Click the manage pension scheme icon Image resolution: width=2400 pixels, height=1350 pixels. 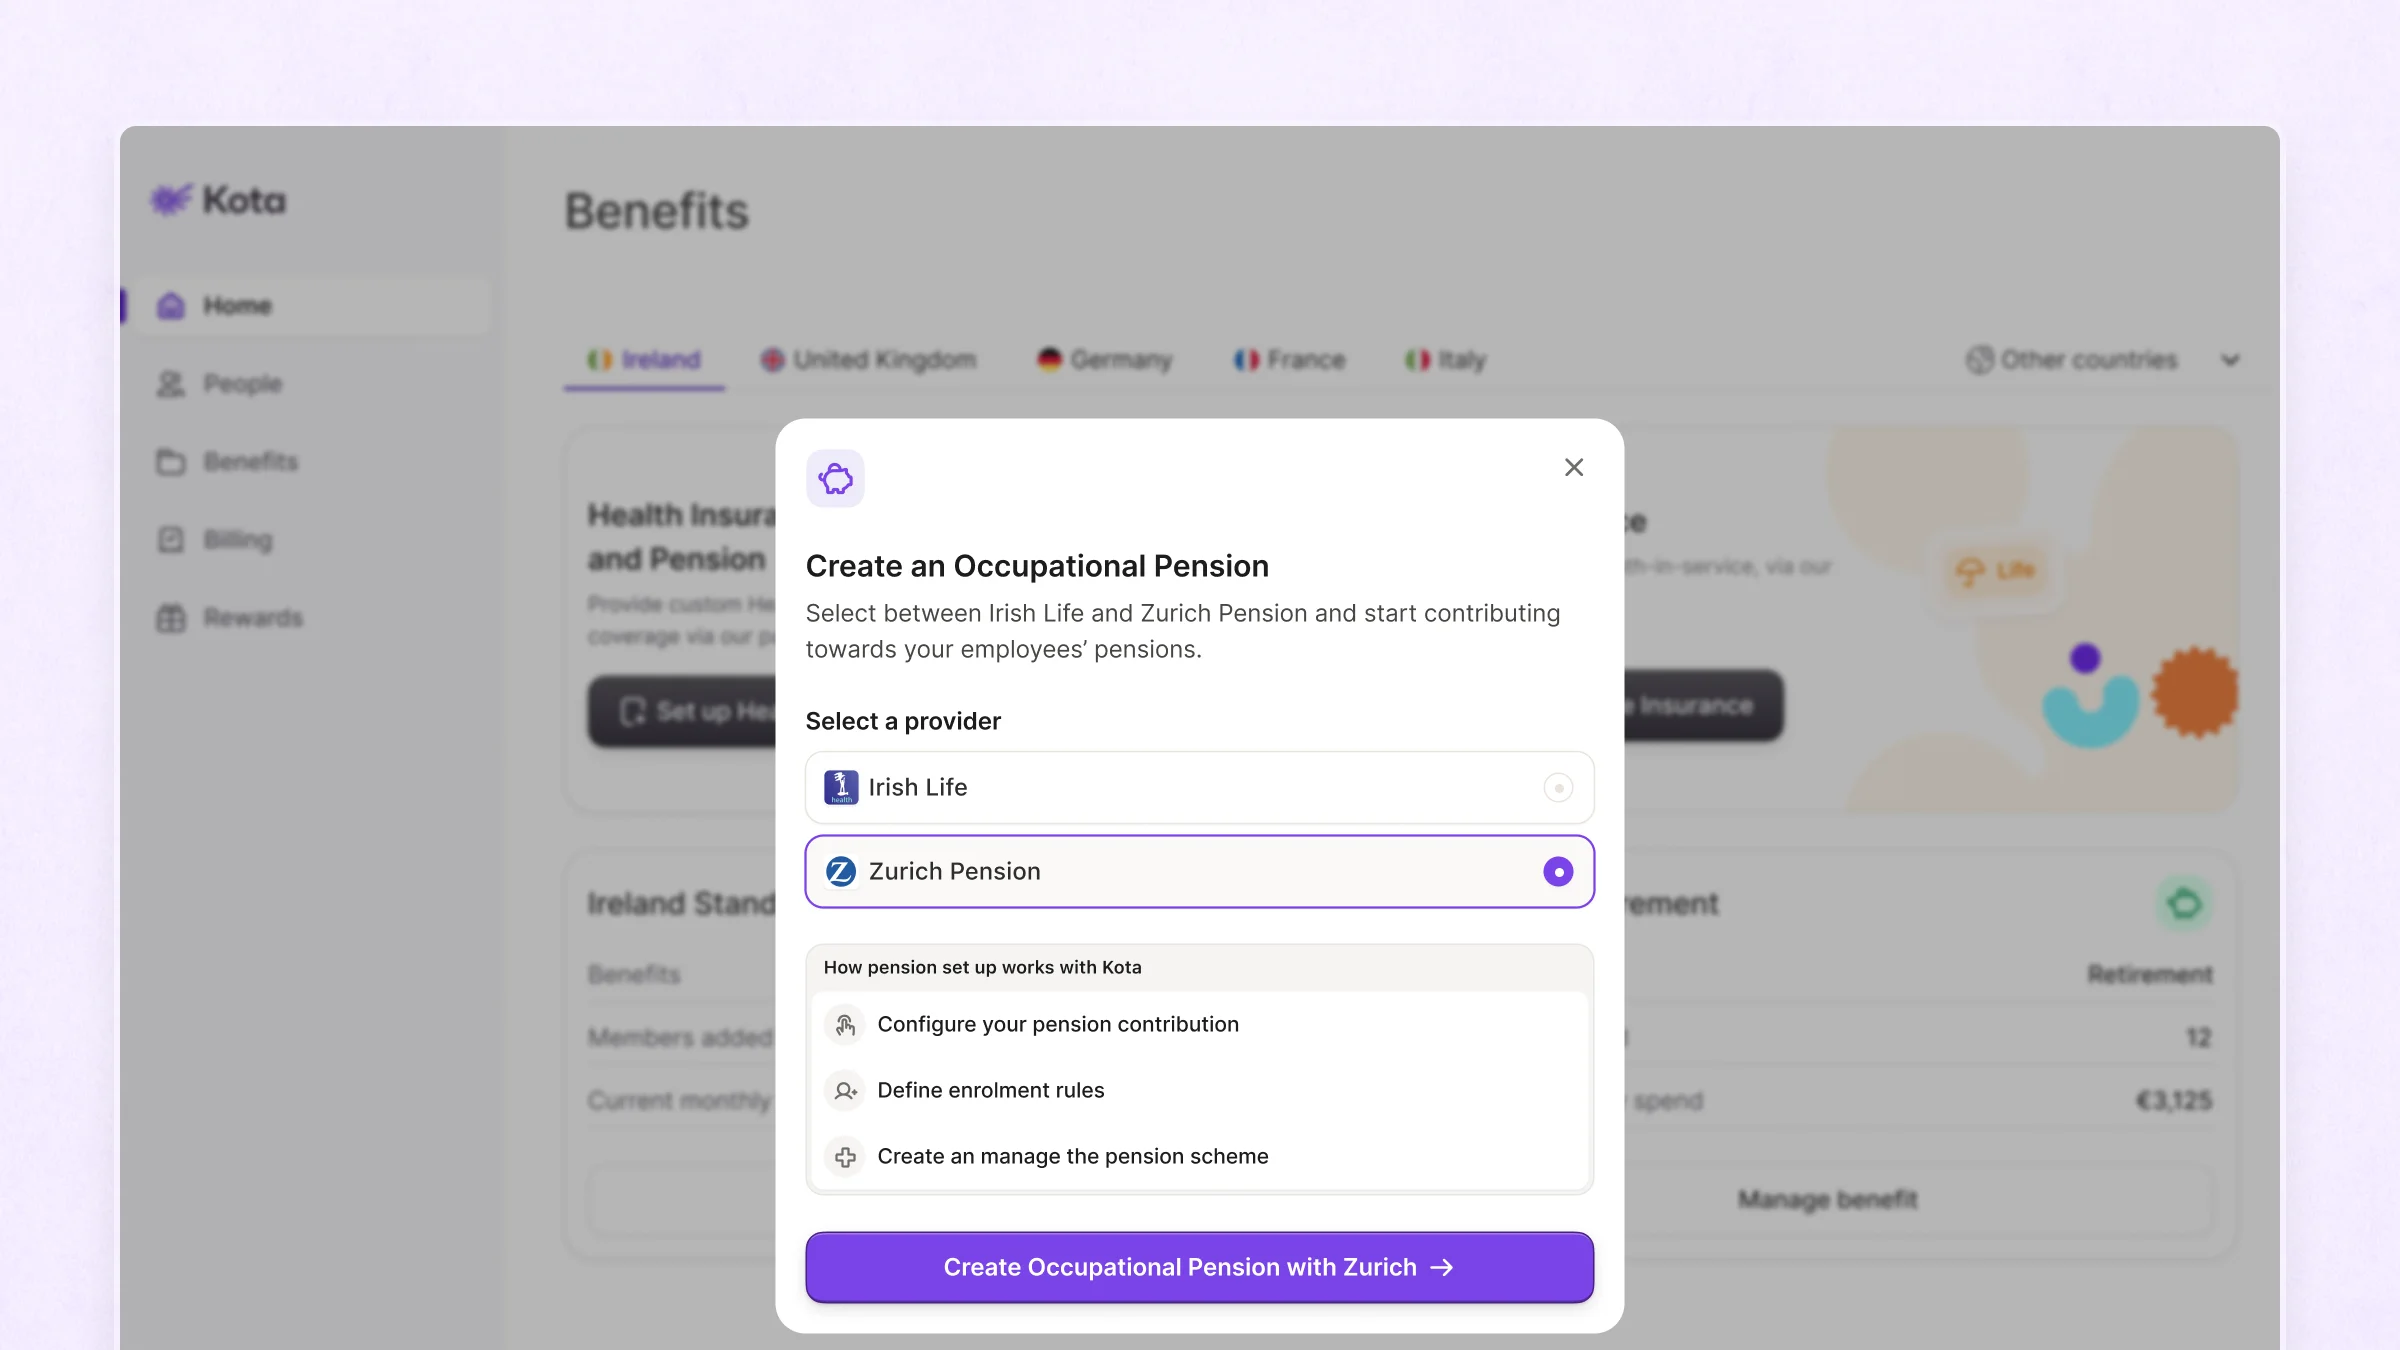coord(845,1157)
